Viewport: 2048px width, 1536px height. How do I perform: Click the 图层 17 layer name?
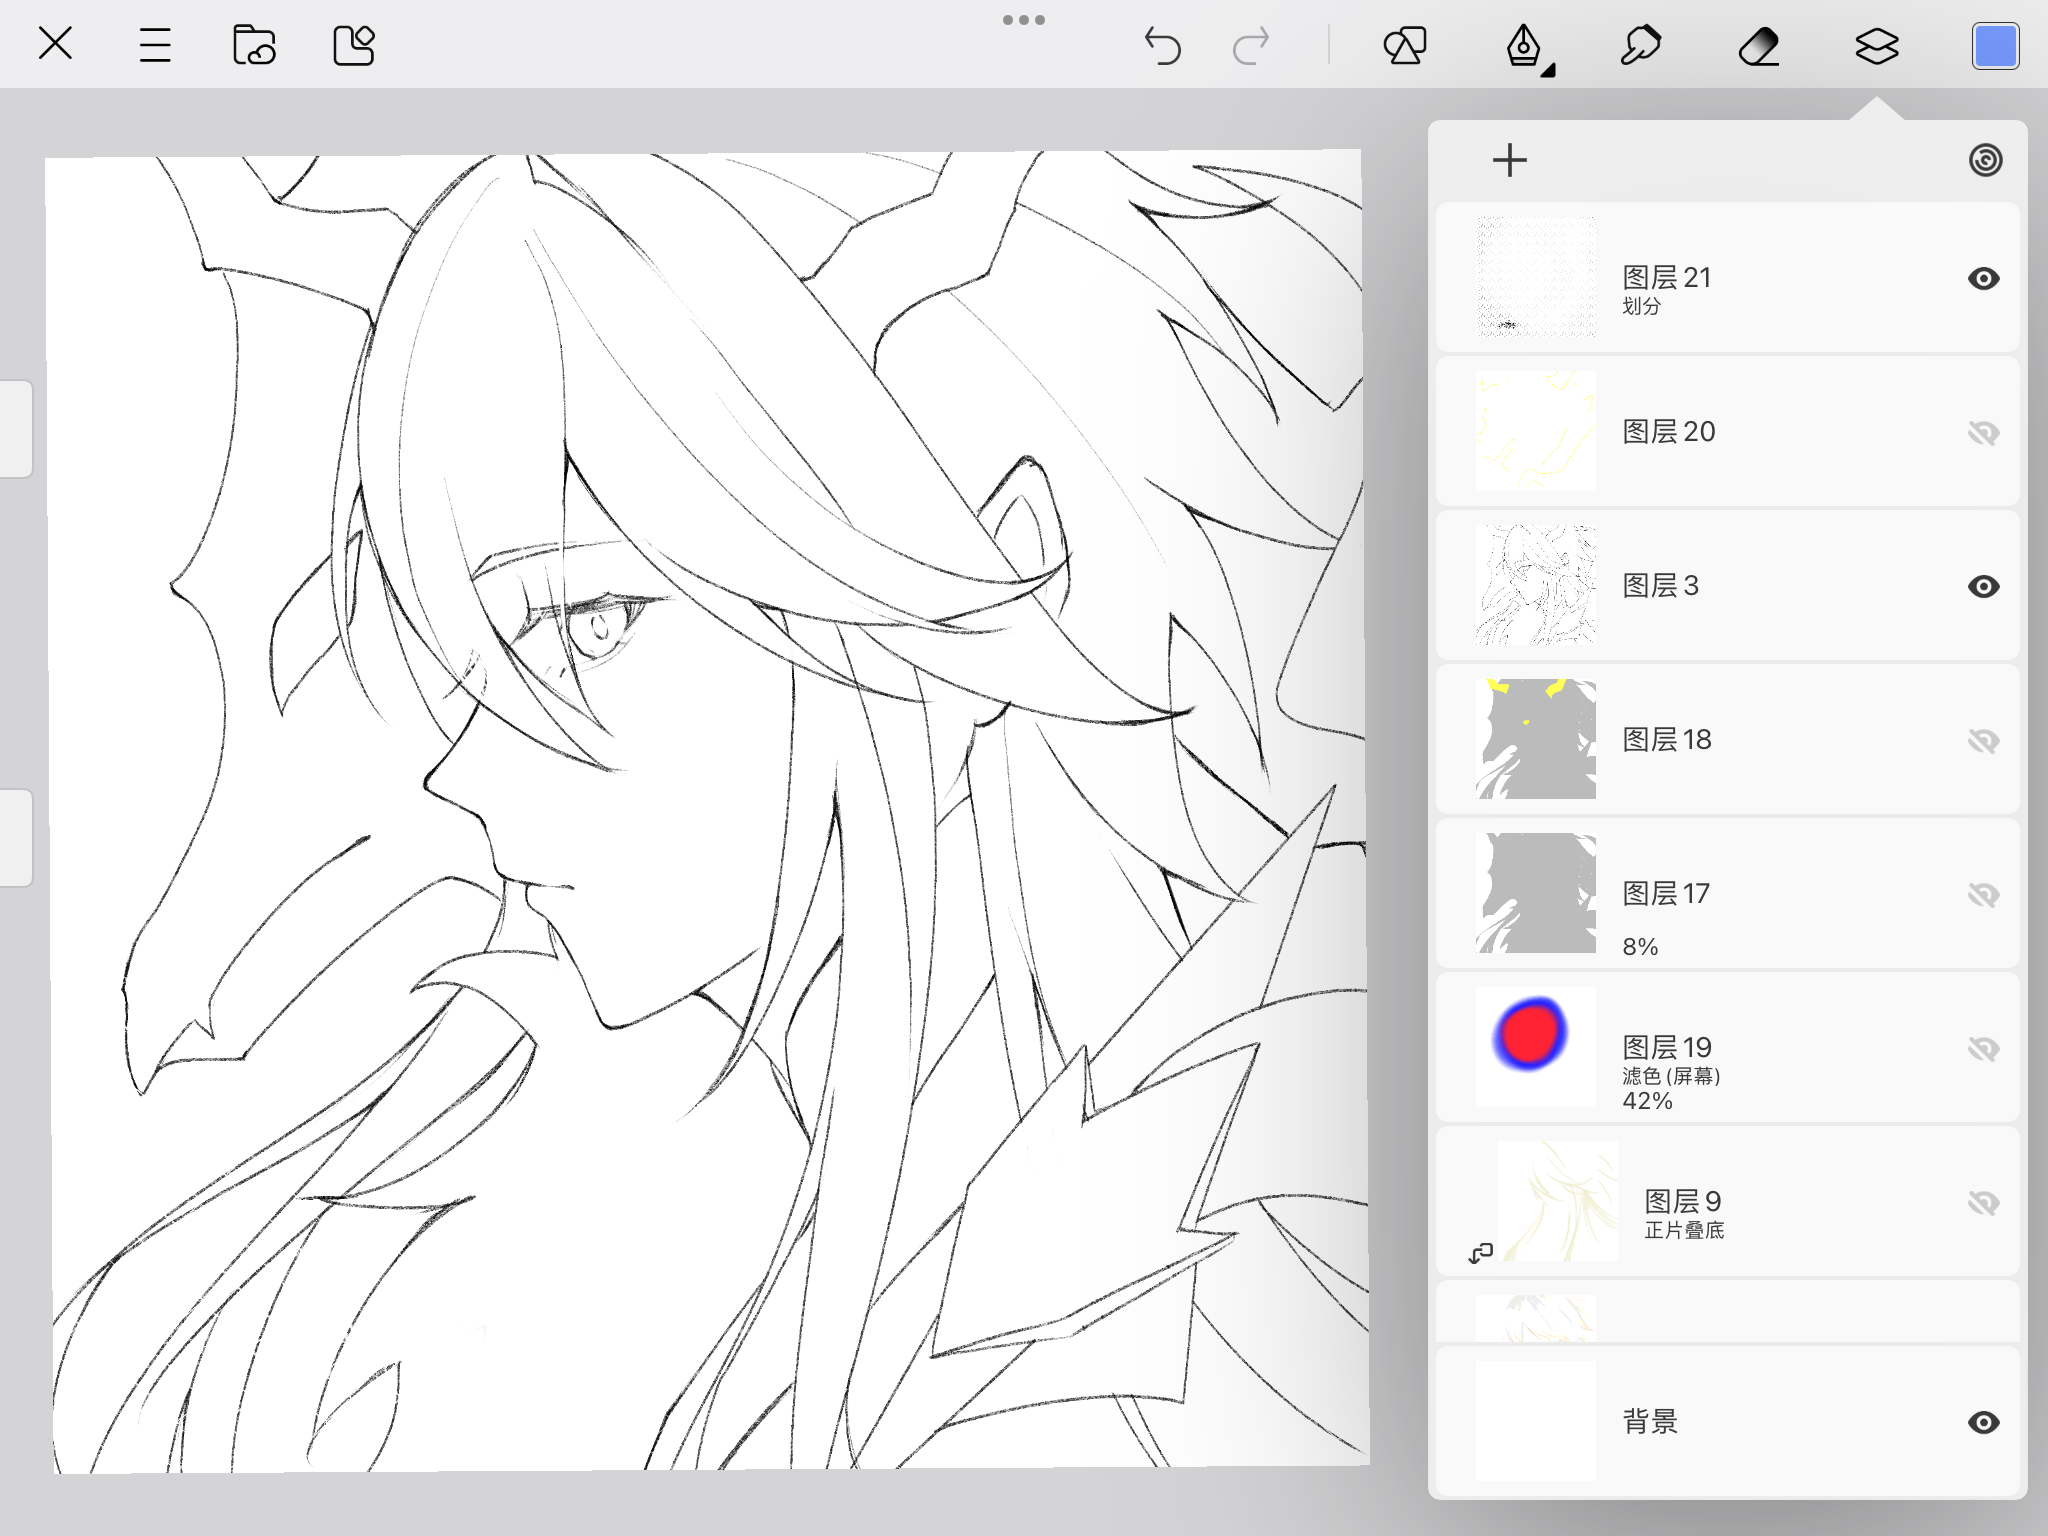coord(1666,893)
